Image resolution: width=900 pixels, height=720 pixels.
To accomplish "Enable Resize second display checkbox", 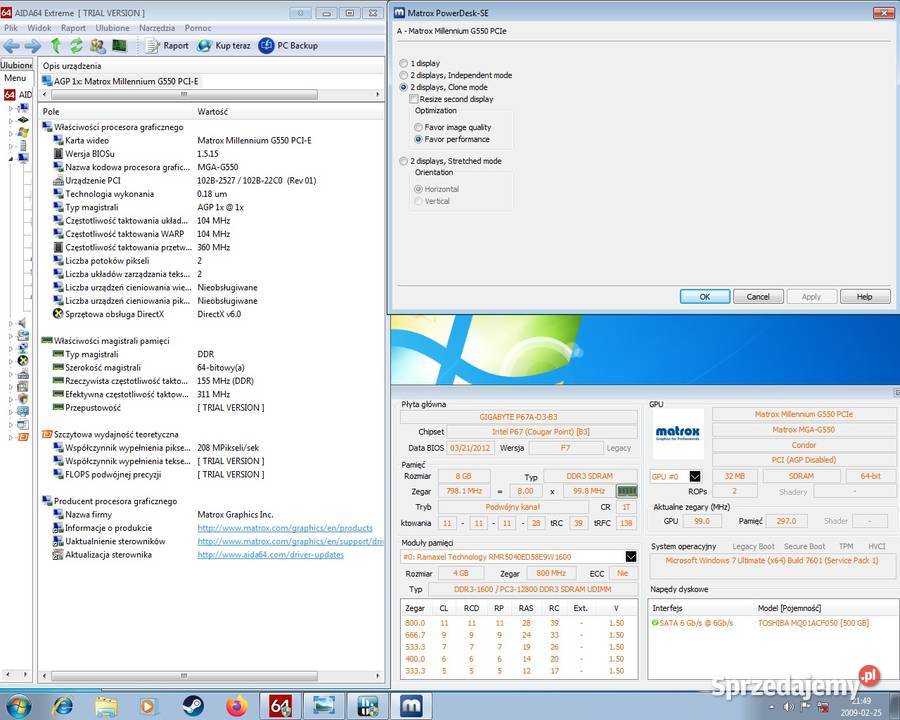I will [413, 99].
